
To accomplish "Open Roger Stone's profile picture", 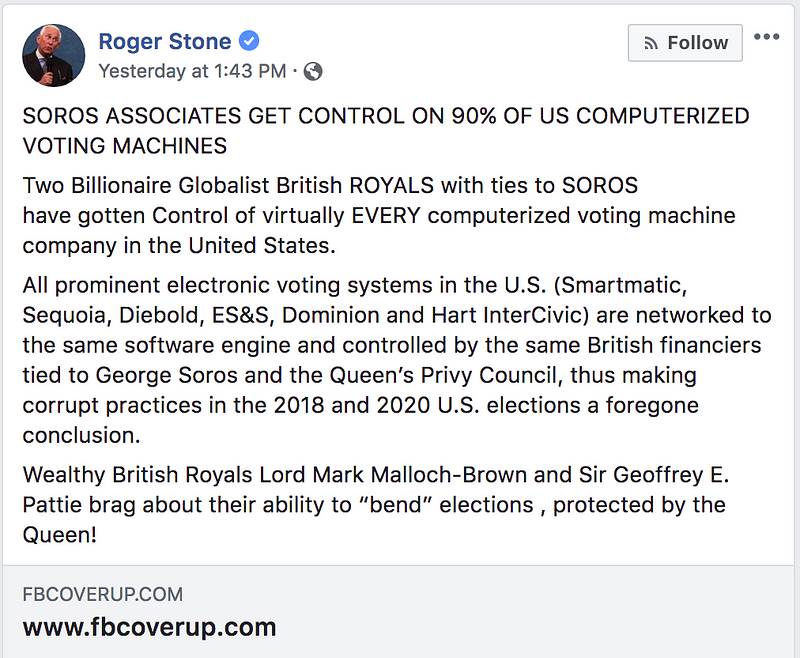I will tap(54, 55).
